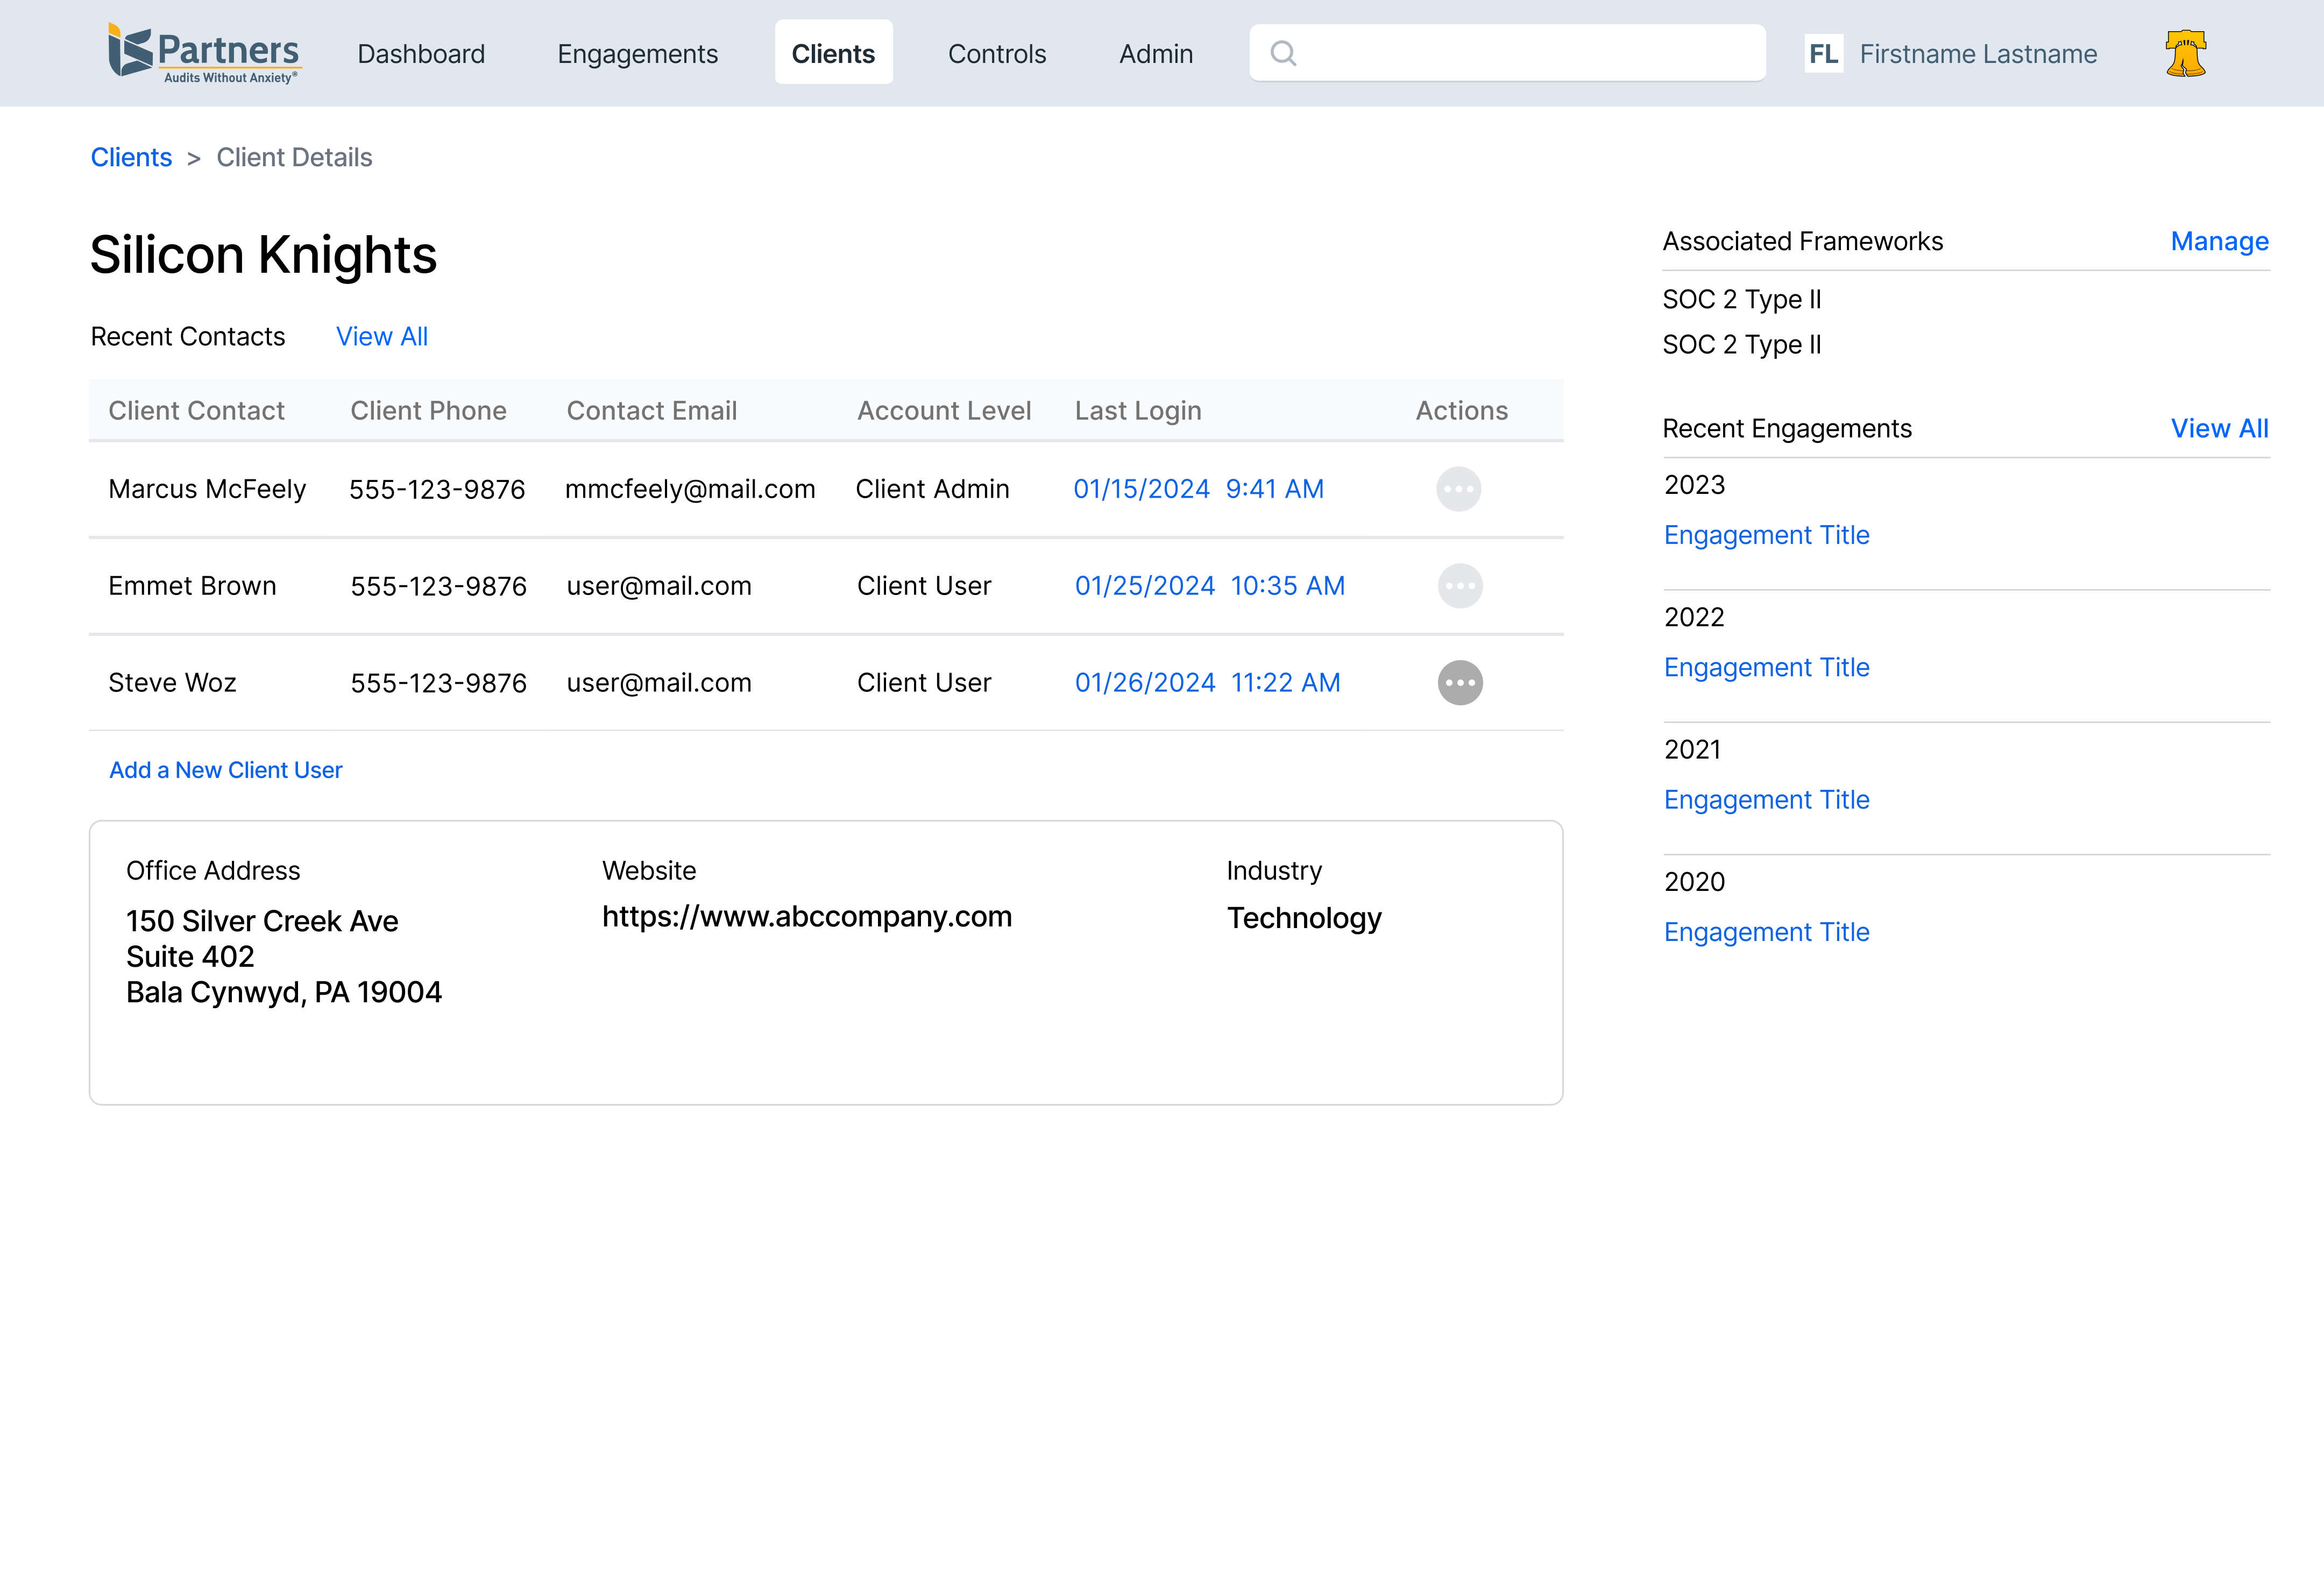The height and width of the screenshot is (1593, 2324).
Task: Select the Marcus McFeely contact name
Action: tap(207, 489)
